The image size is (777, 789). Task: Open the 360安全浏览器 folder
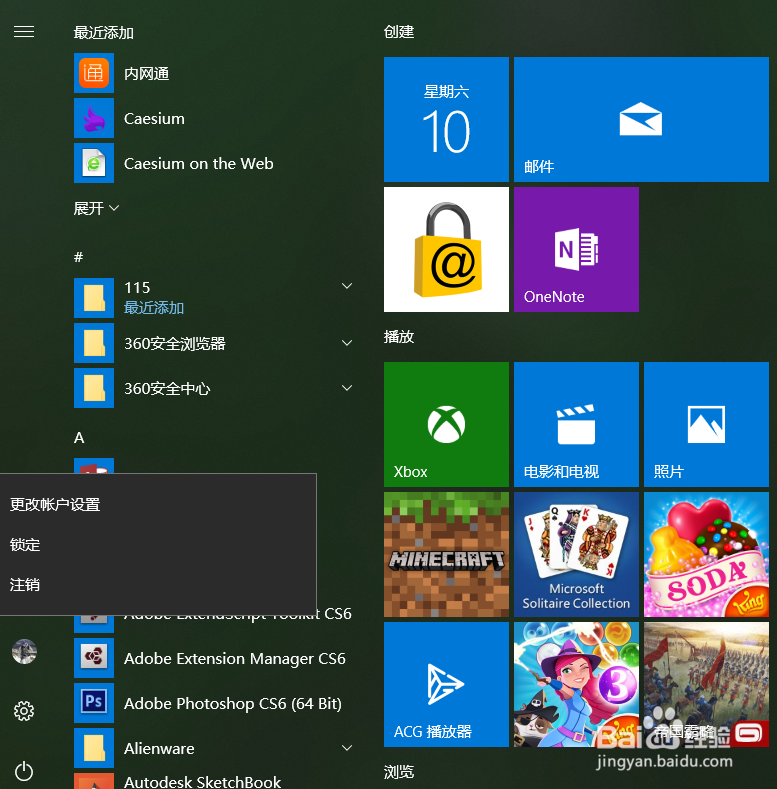tap(214, 343)
